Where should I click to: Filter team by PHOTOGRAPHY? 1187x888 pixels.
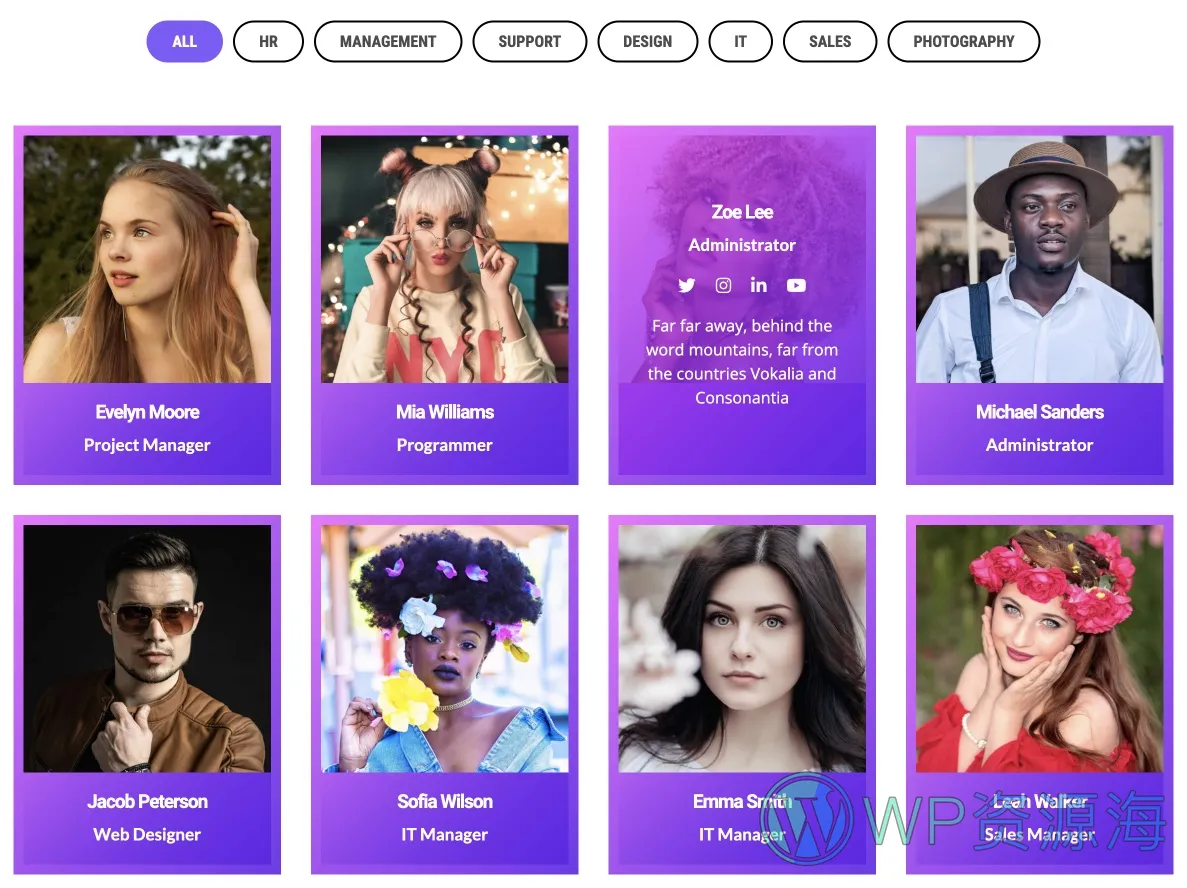(x=964, y=42)
